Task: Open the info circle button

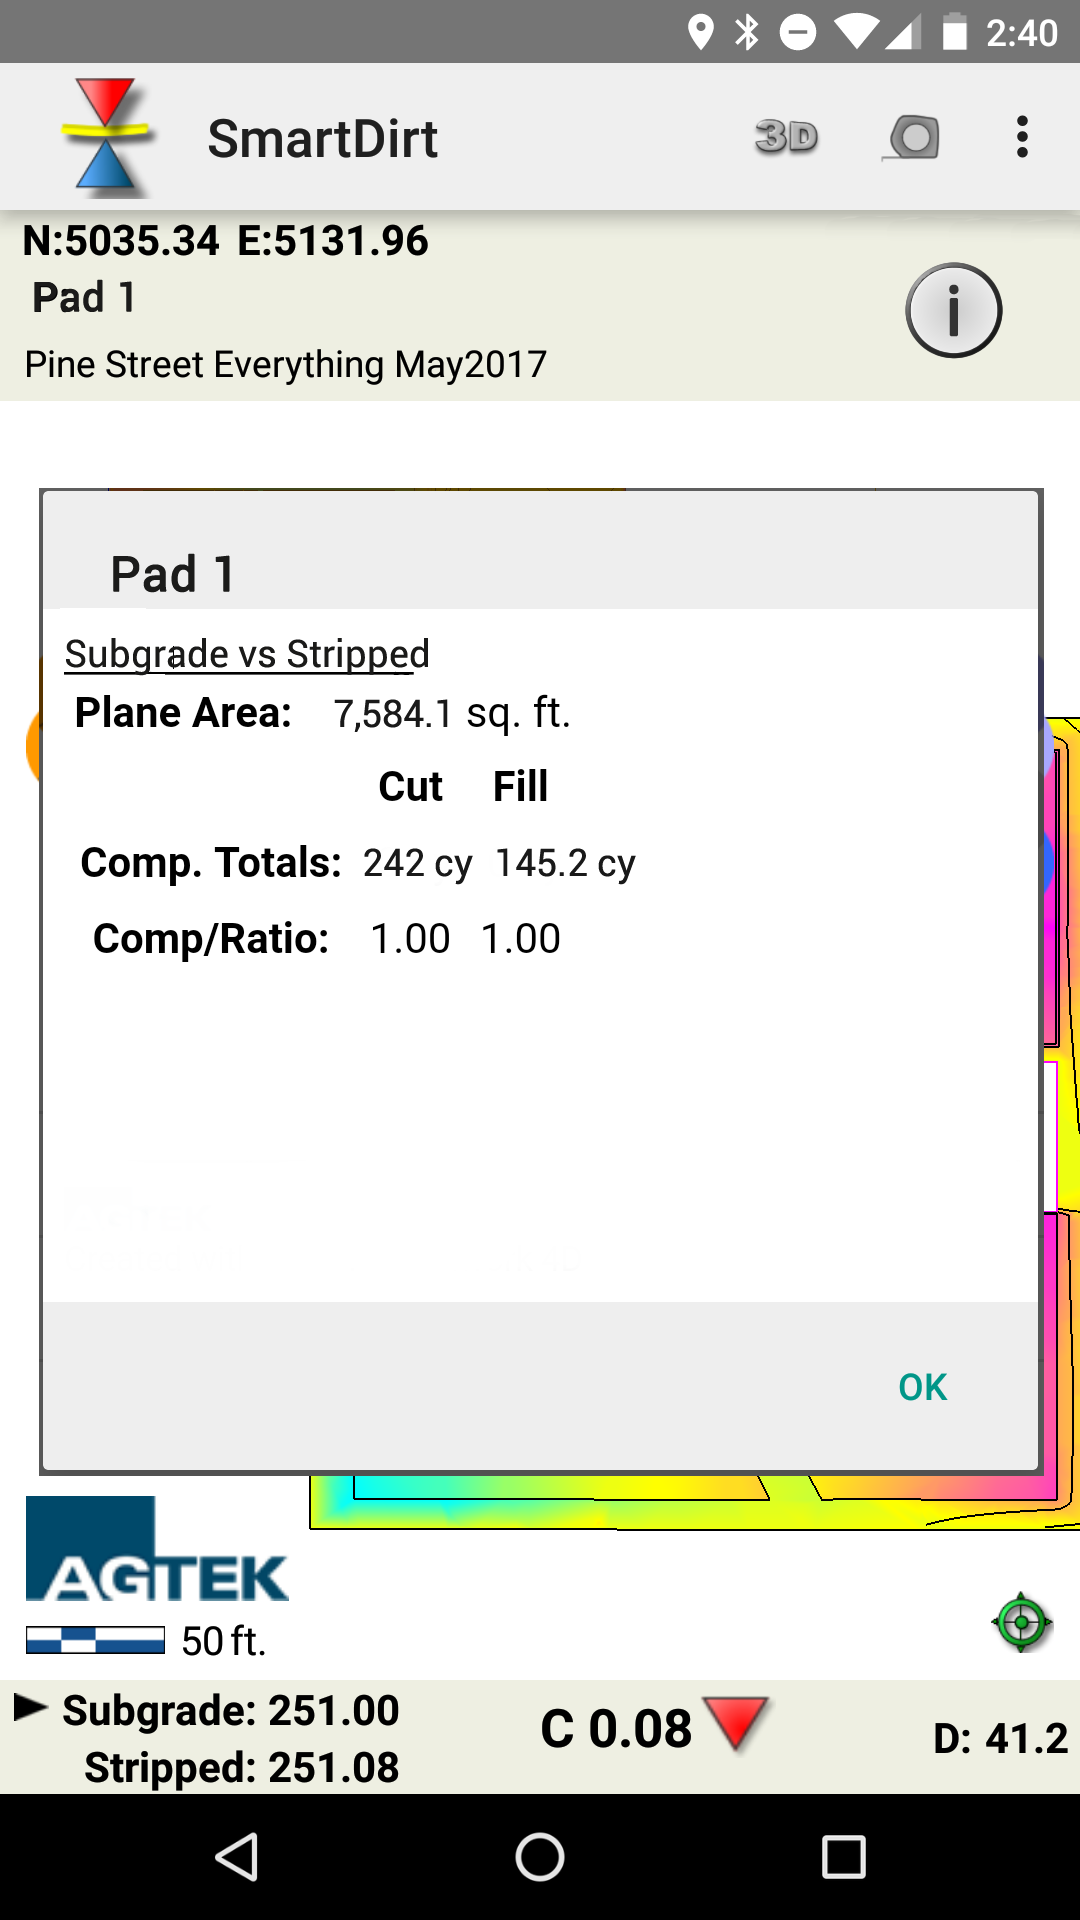Action: coord(953,310)
